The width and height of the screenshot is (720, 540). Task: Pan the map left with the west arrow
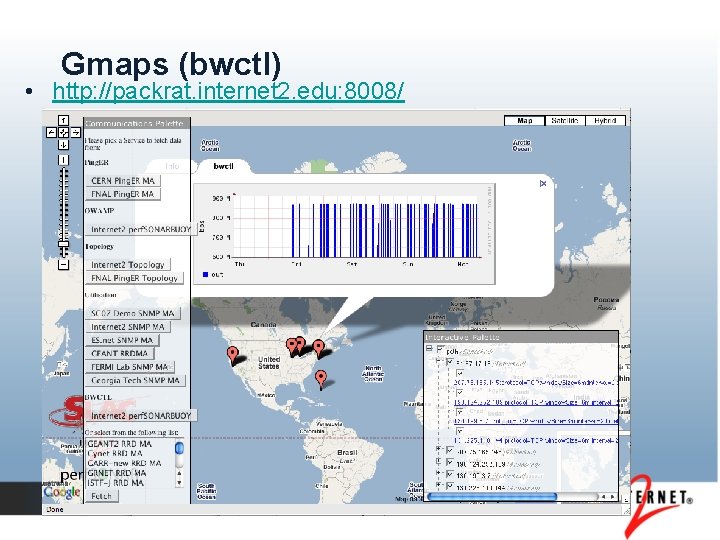[51, 133]
